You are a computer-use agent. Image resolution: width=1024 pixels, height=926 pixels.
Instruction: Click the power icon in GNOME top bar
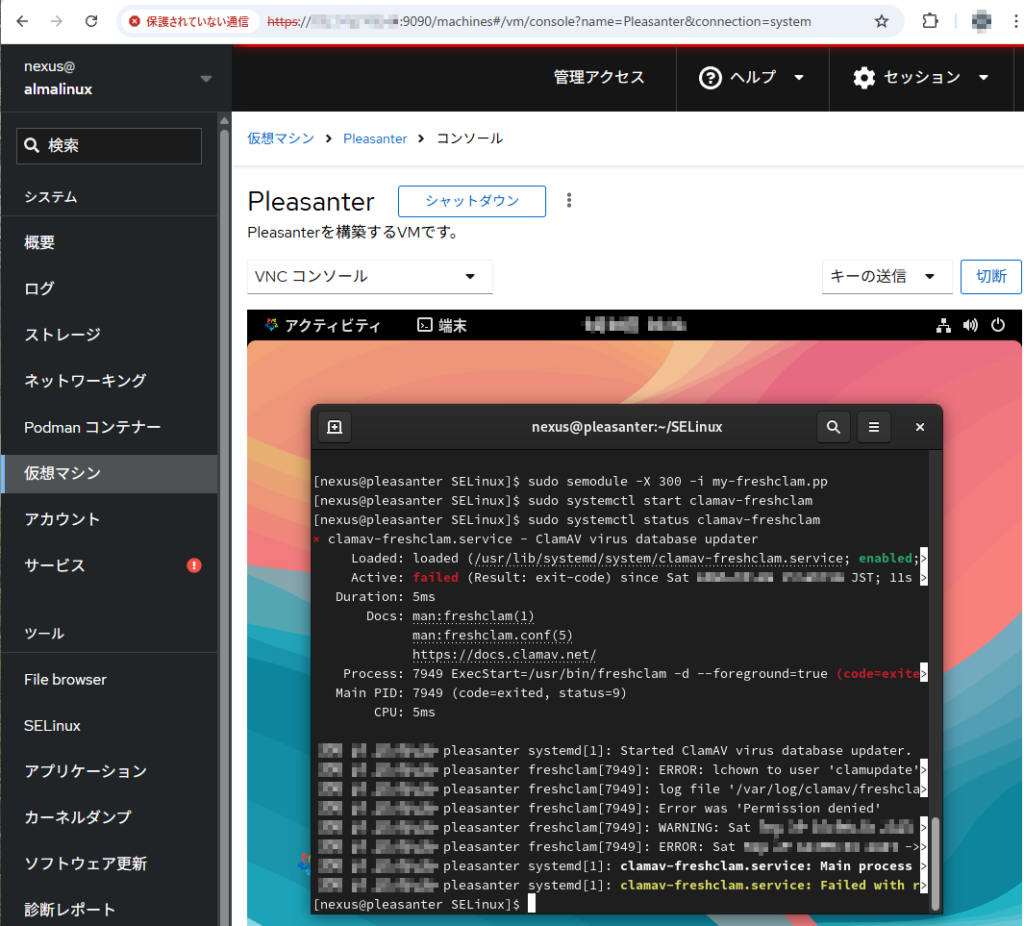tap(997, 325)
